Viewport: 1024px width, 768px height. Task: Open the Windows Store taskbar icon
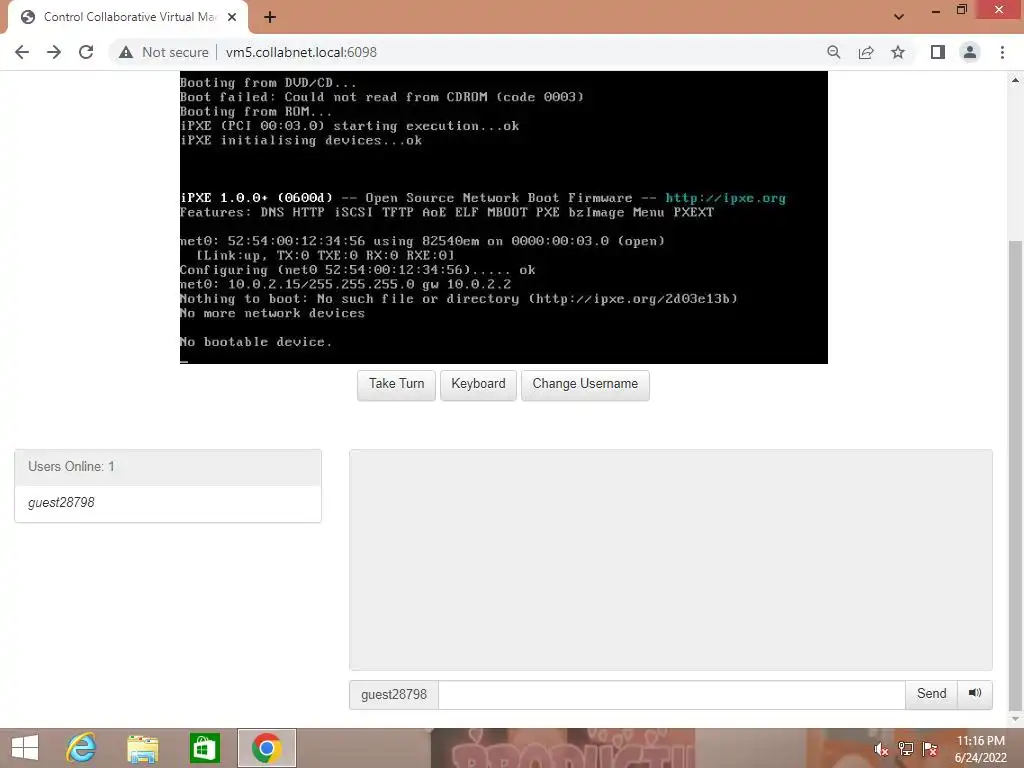pyautogui.click(x=204, y=748)
